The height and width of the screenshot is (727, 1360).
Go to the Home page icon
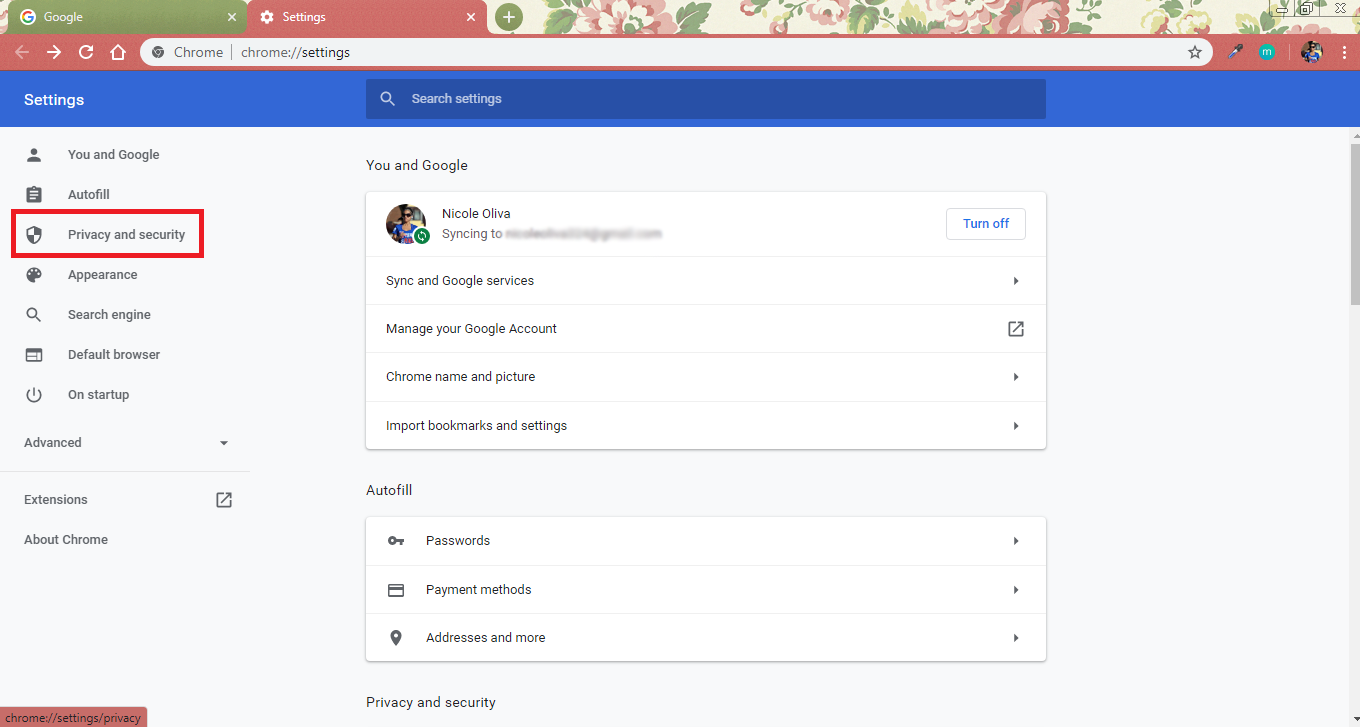tap(118, 52)
